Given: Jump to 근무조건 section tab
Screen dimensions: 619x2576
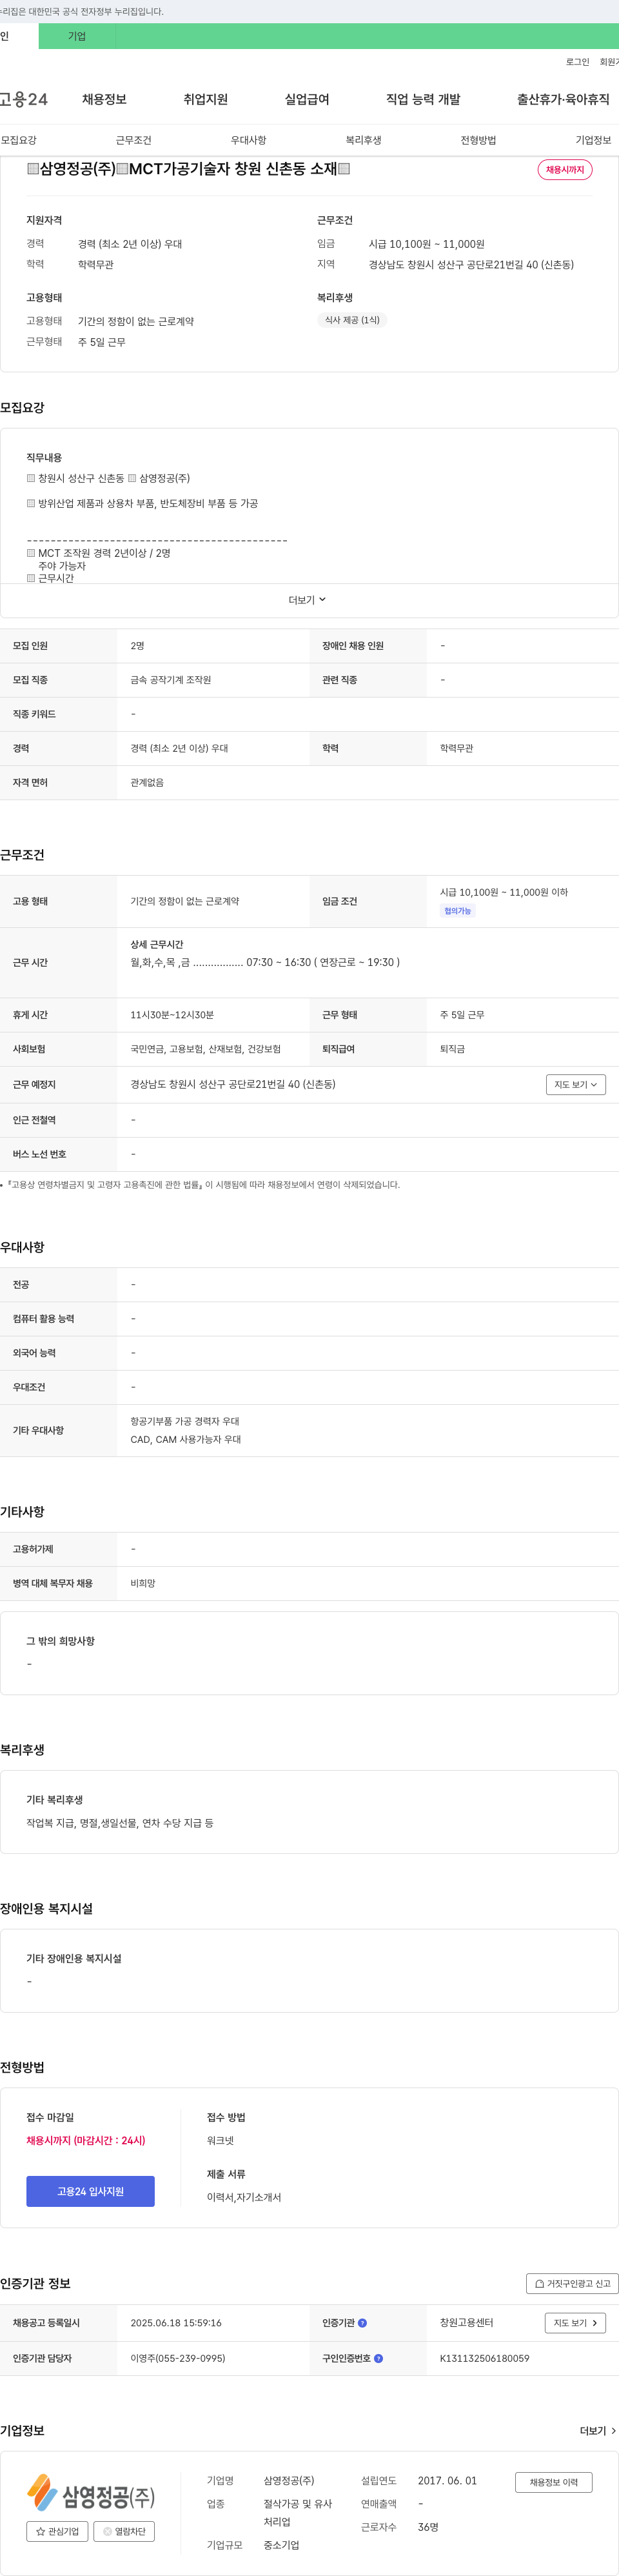Looking at the screenshot, I should point(133,140).
